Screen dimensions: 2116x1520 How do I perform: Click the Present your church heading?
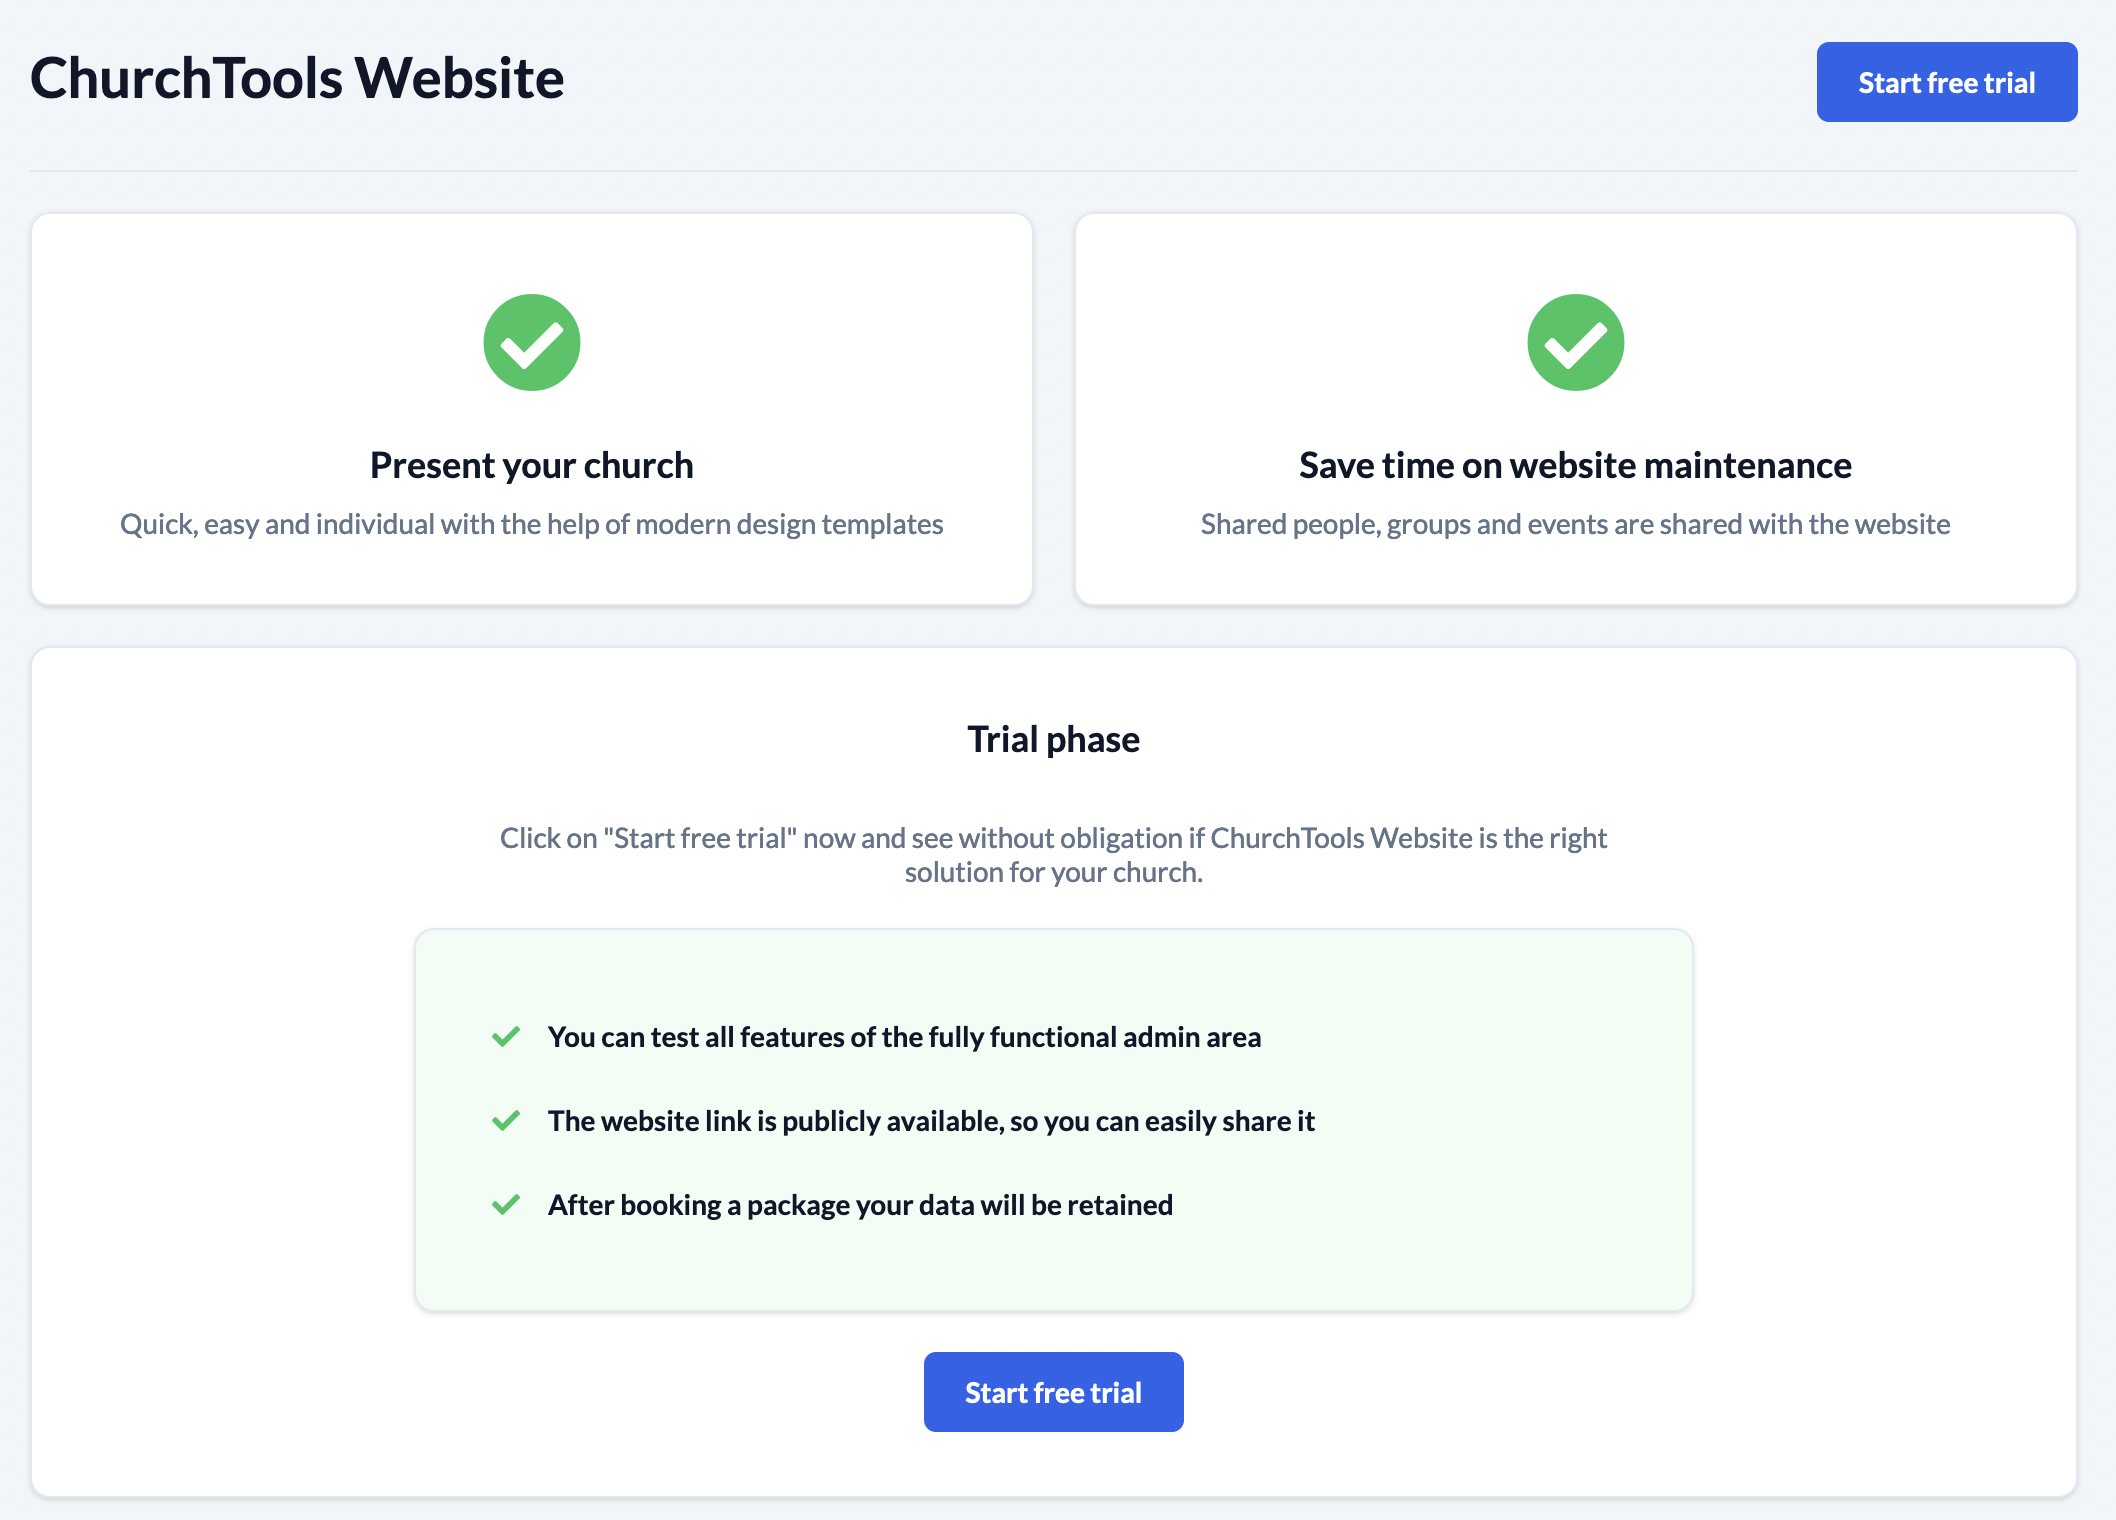tap(532, 466)
